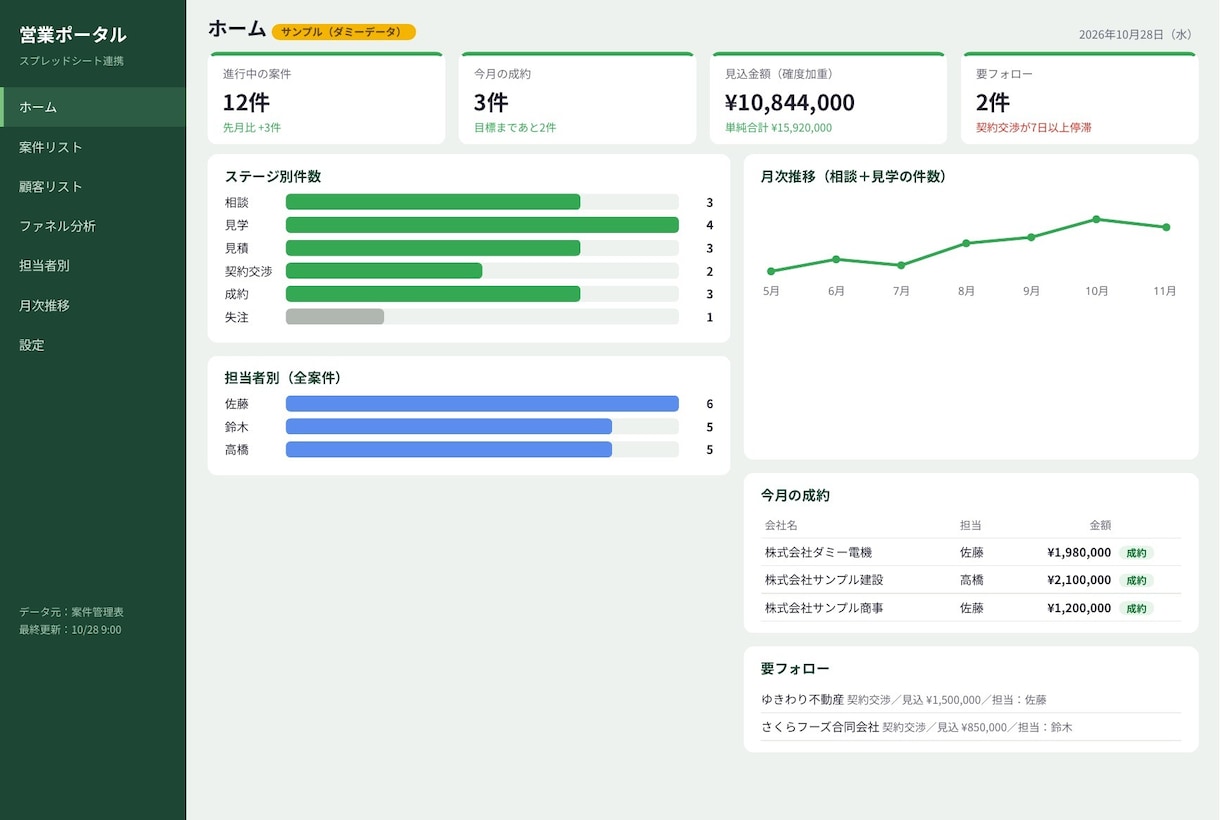Click the 担当者別(全案件) heading
The image size is (1220, 820).
point(283,378)
